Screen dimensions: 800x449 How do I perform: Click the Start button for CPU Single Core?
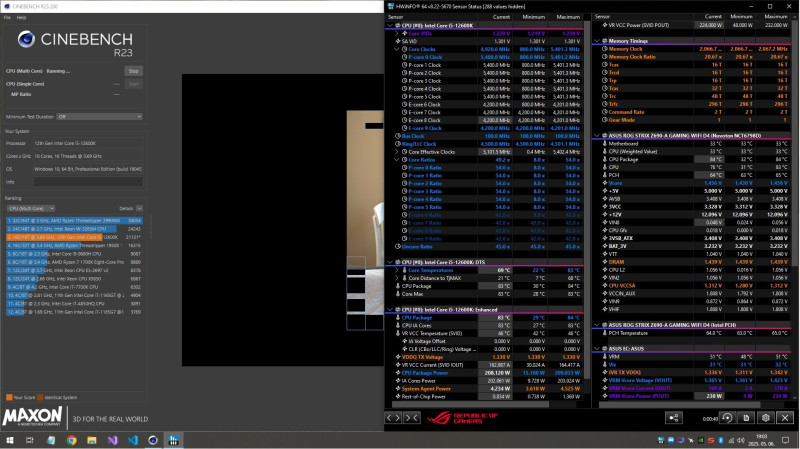(134, 84)
